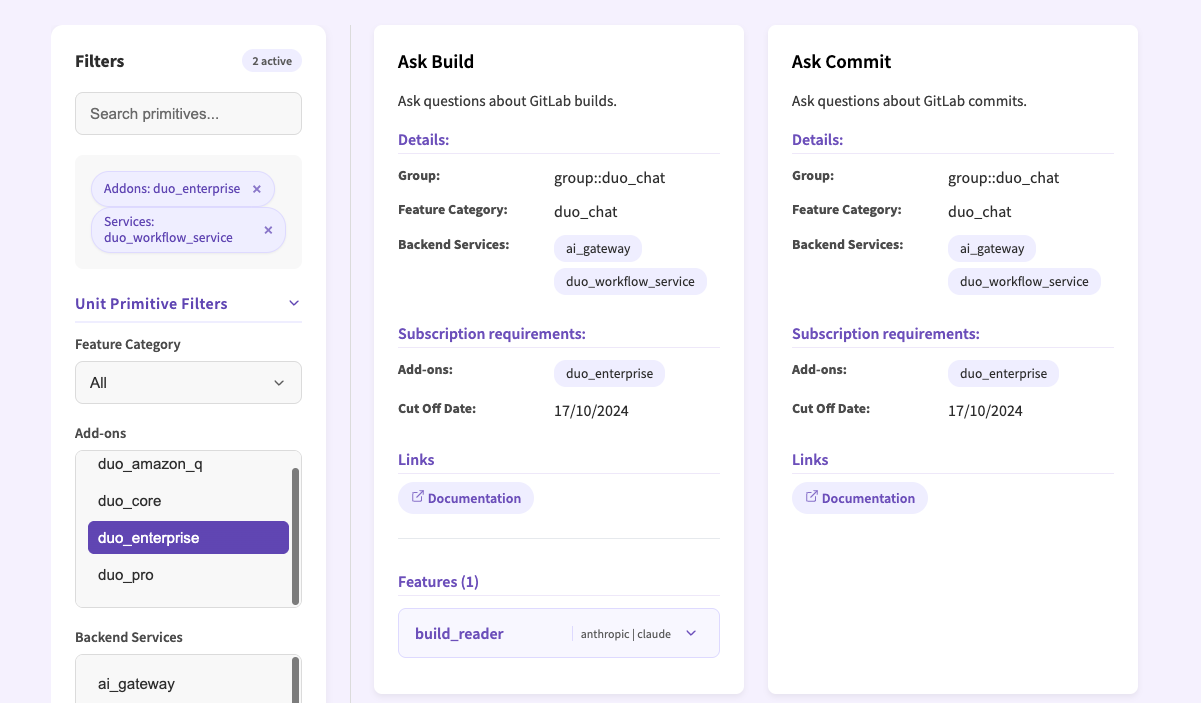The width and height of the screenshot is (1201, 703).
Task: Click the build_reader feature name
Action: pos(459,632)
